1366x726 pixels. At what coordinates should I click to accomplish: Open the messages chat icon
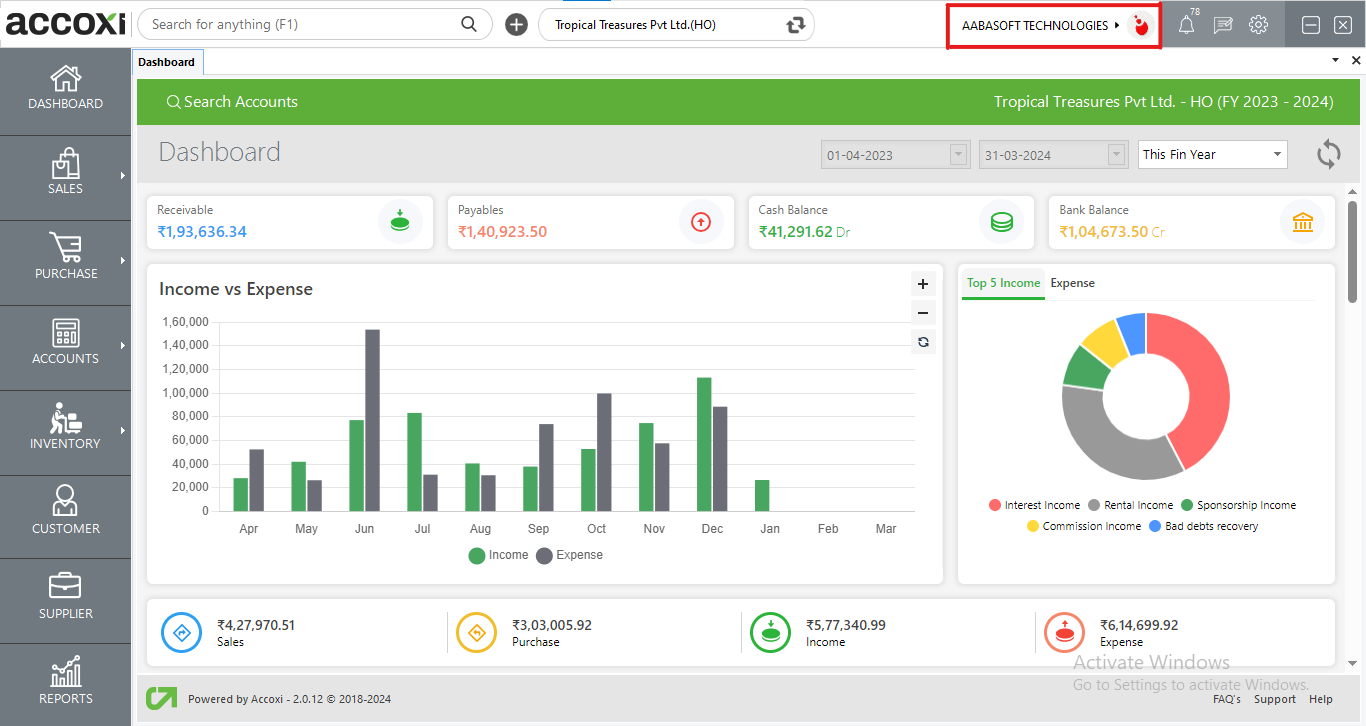[x=1222, y=26]
